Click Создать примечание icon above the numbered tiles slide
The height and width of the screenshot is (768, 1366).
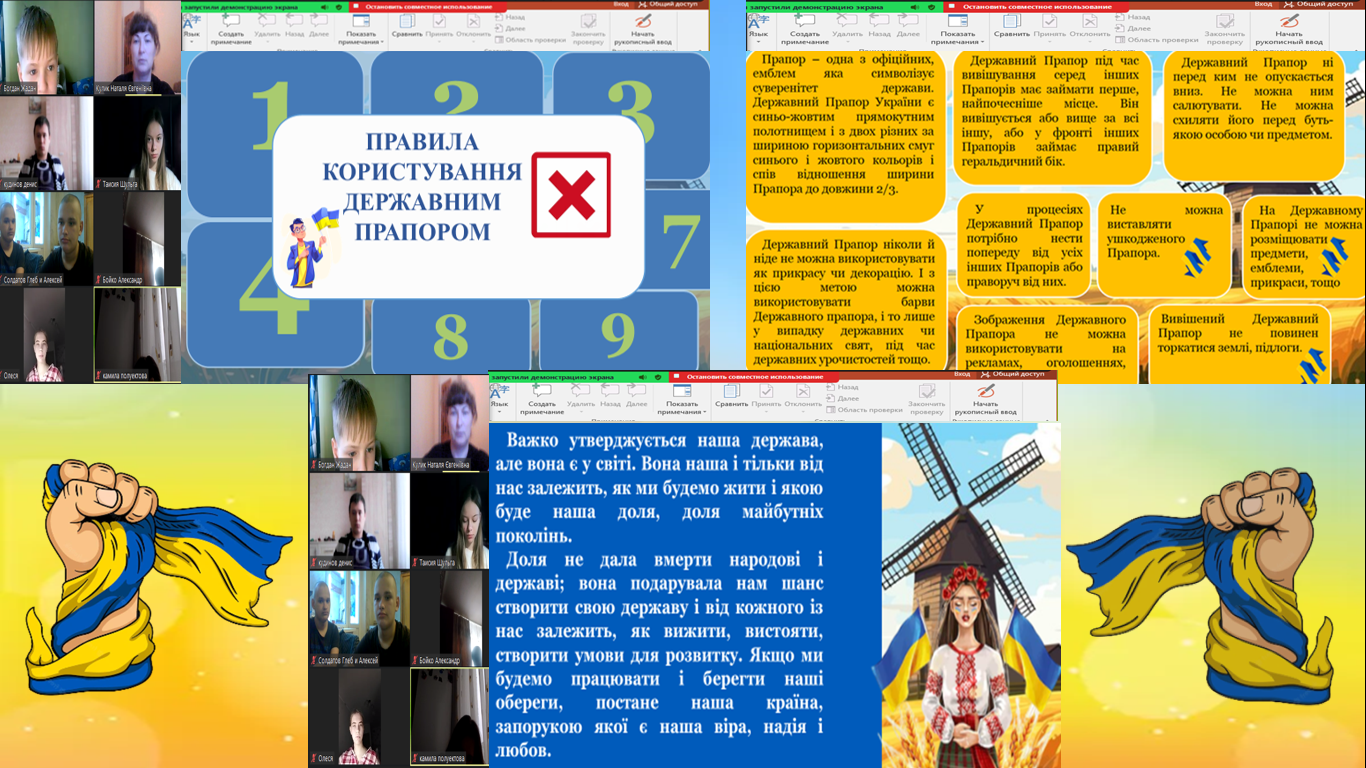231,20
